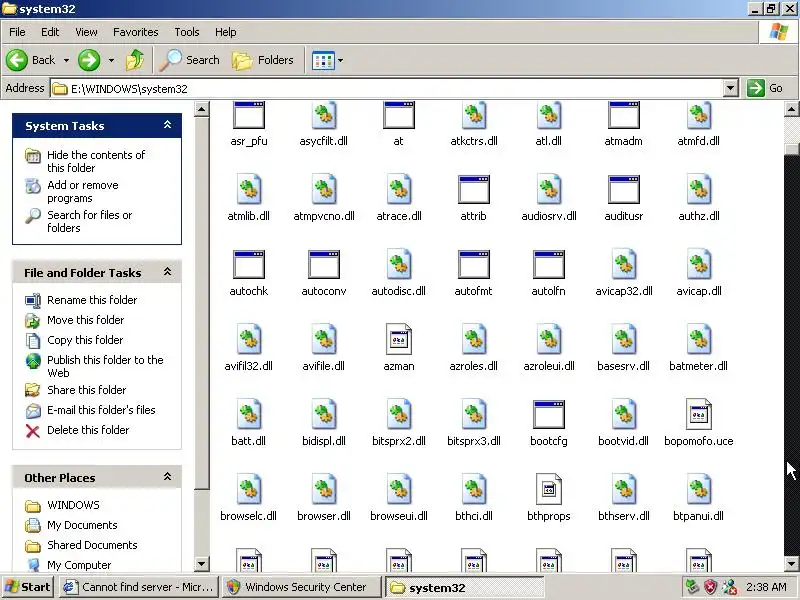Click Search for files or folders
This screenshot has height=600, width=800.
tap(90, 221)
